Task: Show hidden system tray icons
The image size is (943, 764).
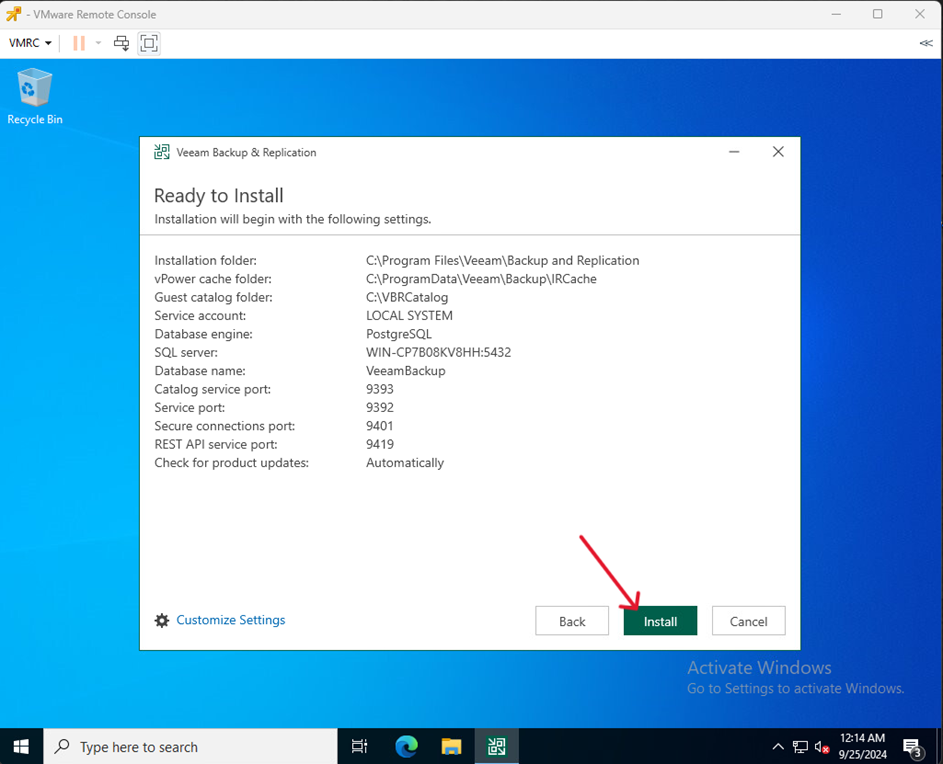Action: pos(778,746)
